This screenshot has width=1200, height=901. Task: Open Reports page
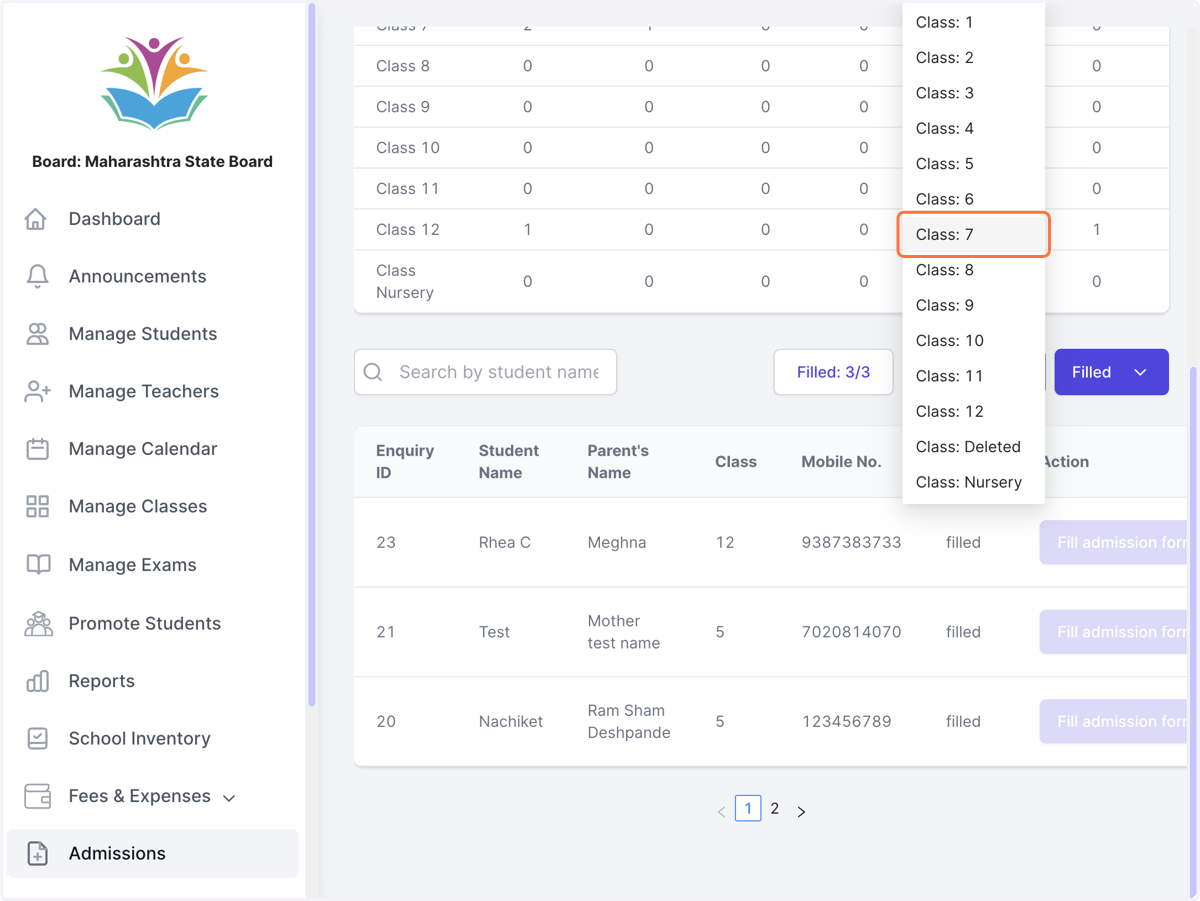tap(153, 681)
